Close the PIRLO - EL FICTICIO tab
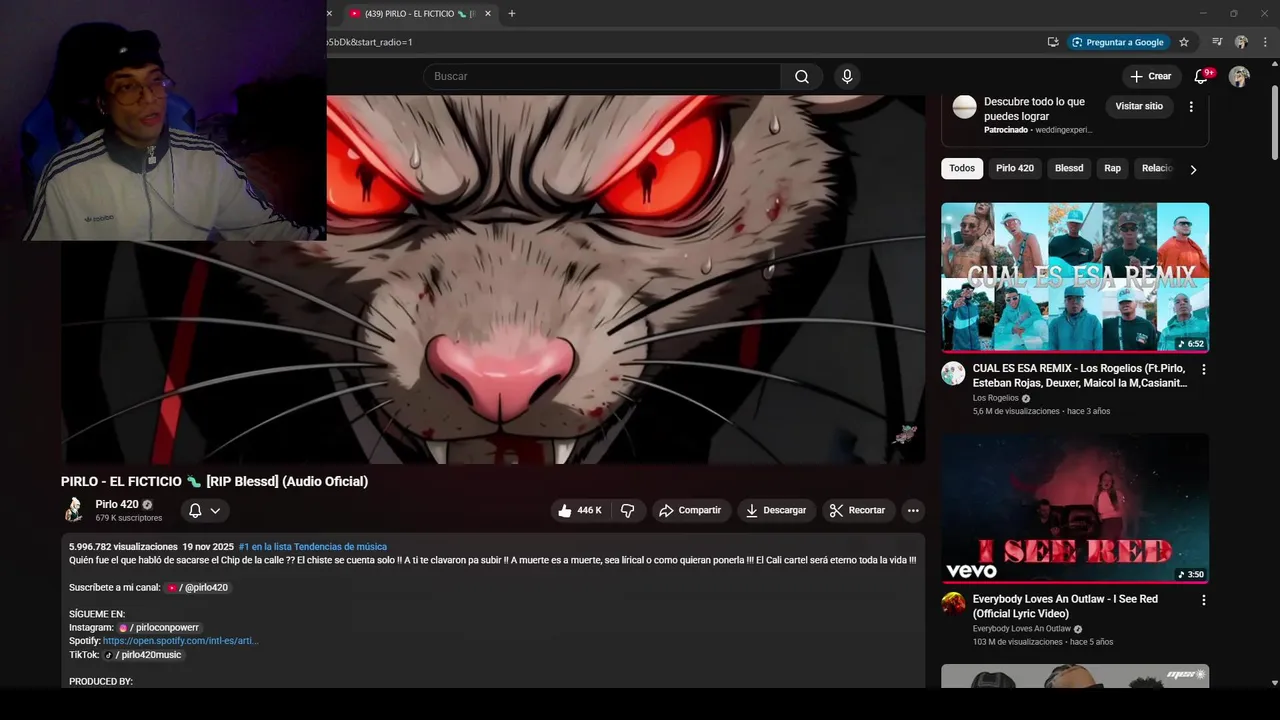This screenshot has height=720, width=1280. coord(488,13)
